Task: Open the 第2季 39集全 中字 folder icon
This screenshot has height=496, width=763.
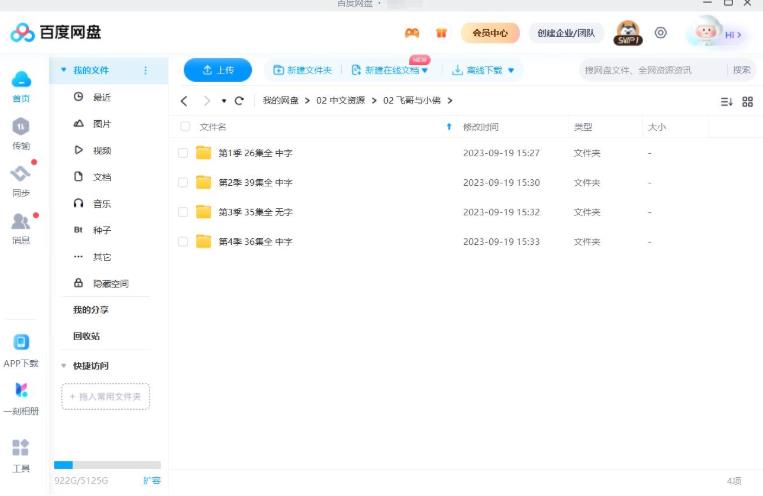Action: pyautogui.click(x=203, y=183)
